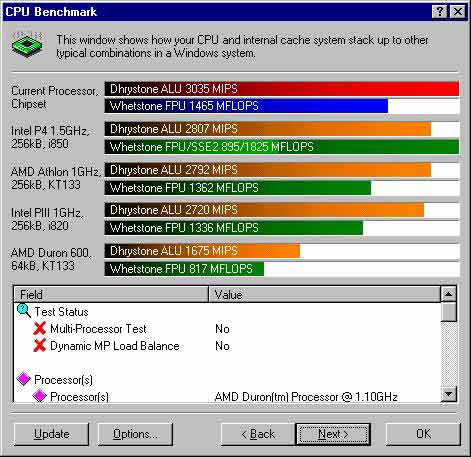
Task: Click the No value for Multi-Processor Test
Action: [222, 329]
